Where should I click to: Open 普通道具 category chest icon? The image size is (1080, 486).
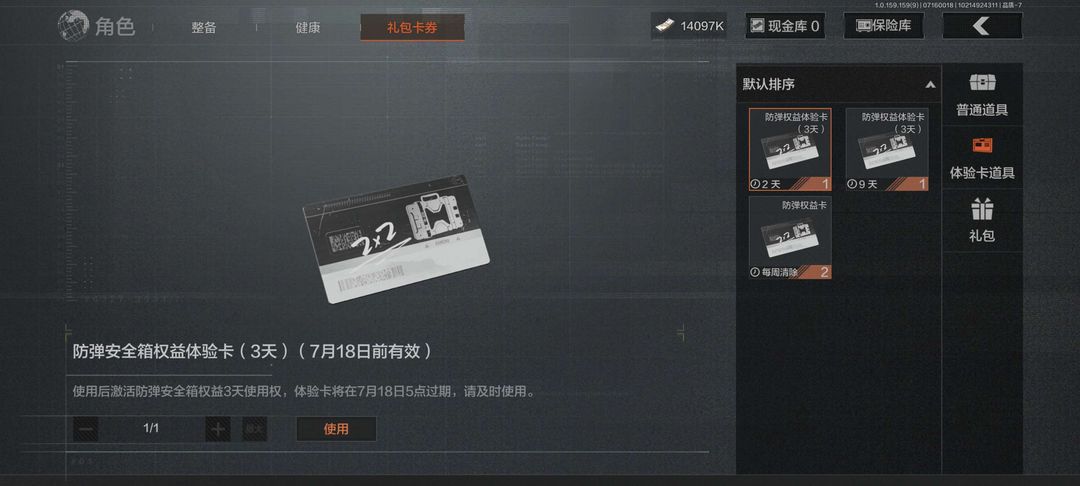(x=982, y=83)
